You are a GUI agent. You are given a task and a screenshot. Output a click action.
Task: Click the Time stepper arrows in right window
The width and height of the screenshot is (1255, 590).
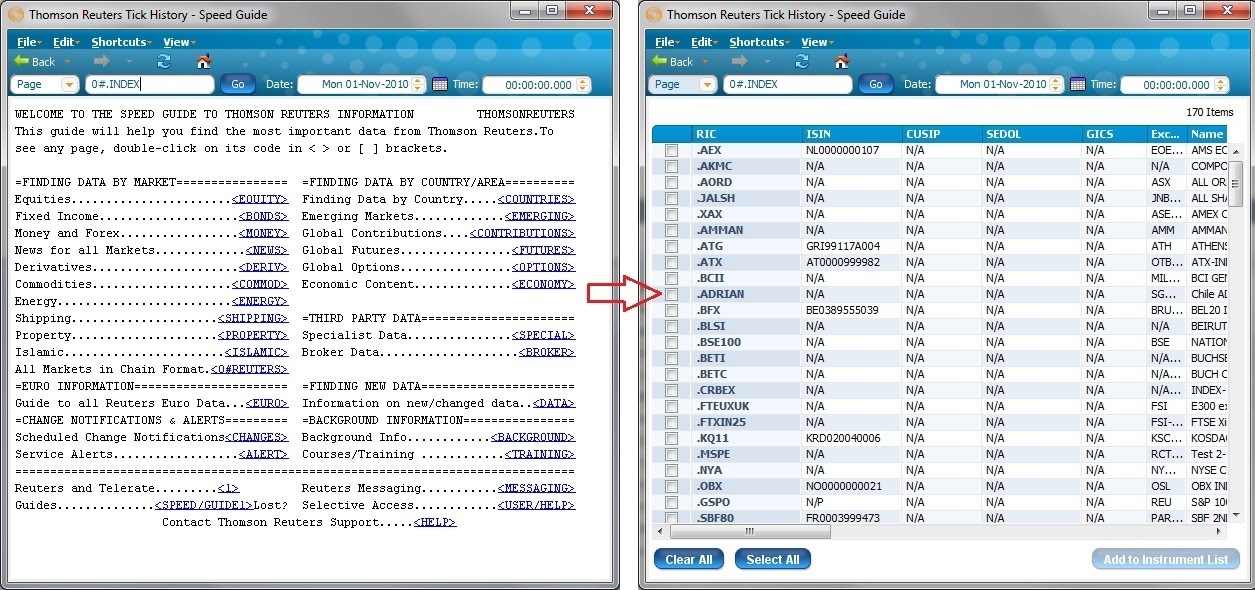[1219, 85]
